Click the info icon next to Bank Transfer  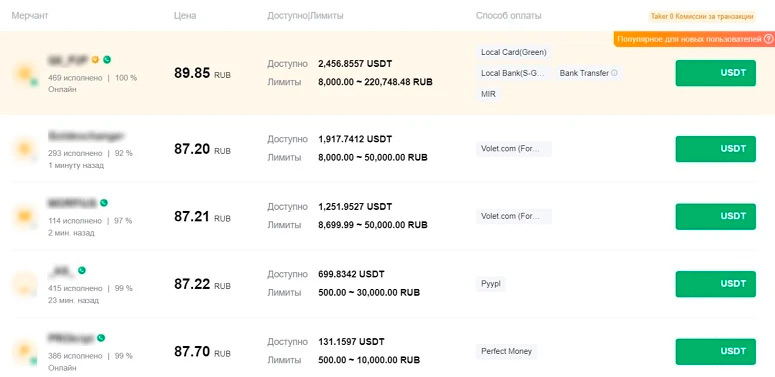coord(614,73)
